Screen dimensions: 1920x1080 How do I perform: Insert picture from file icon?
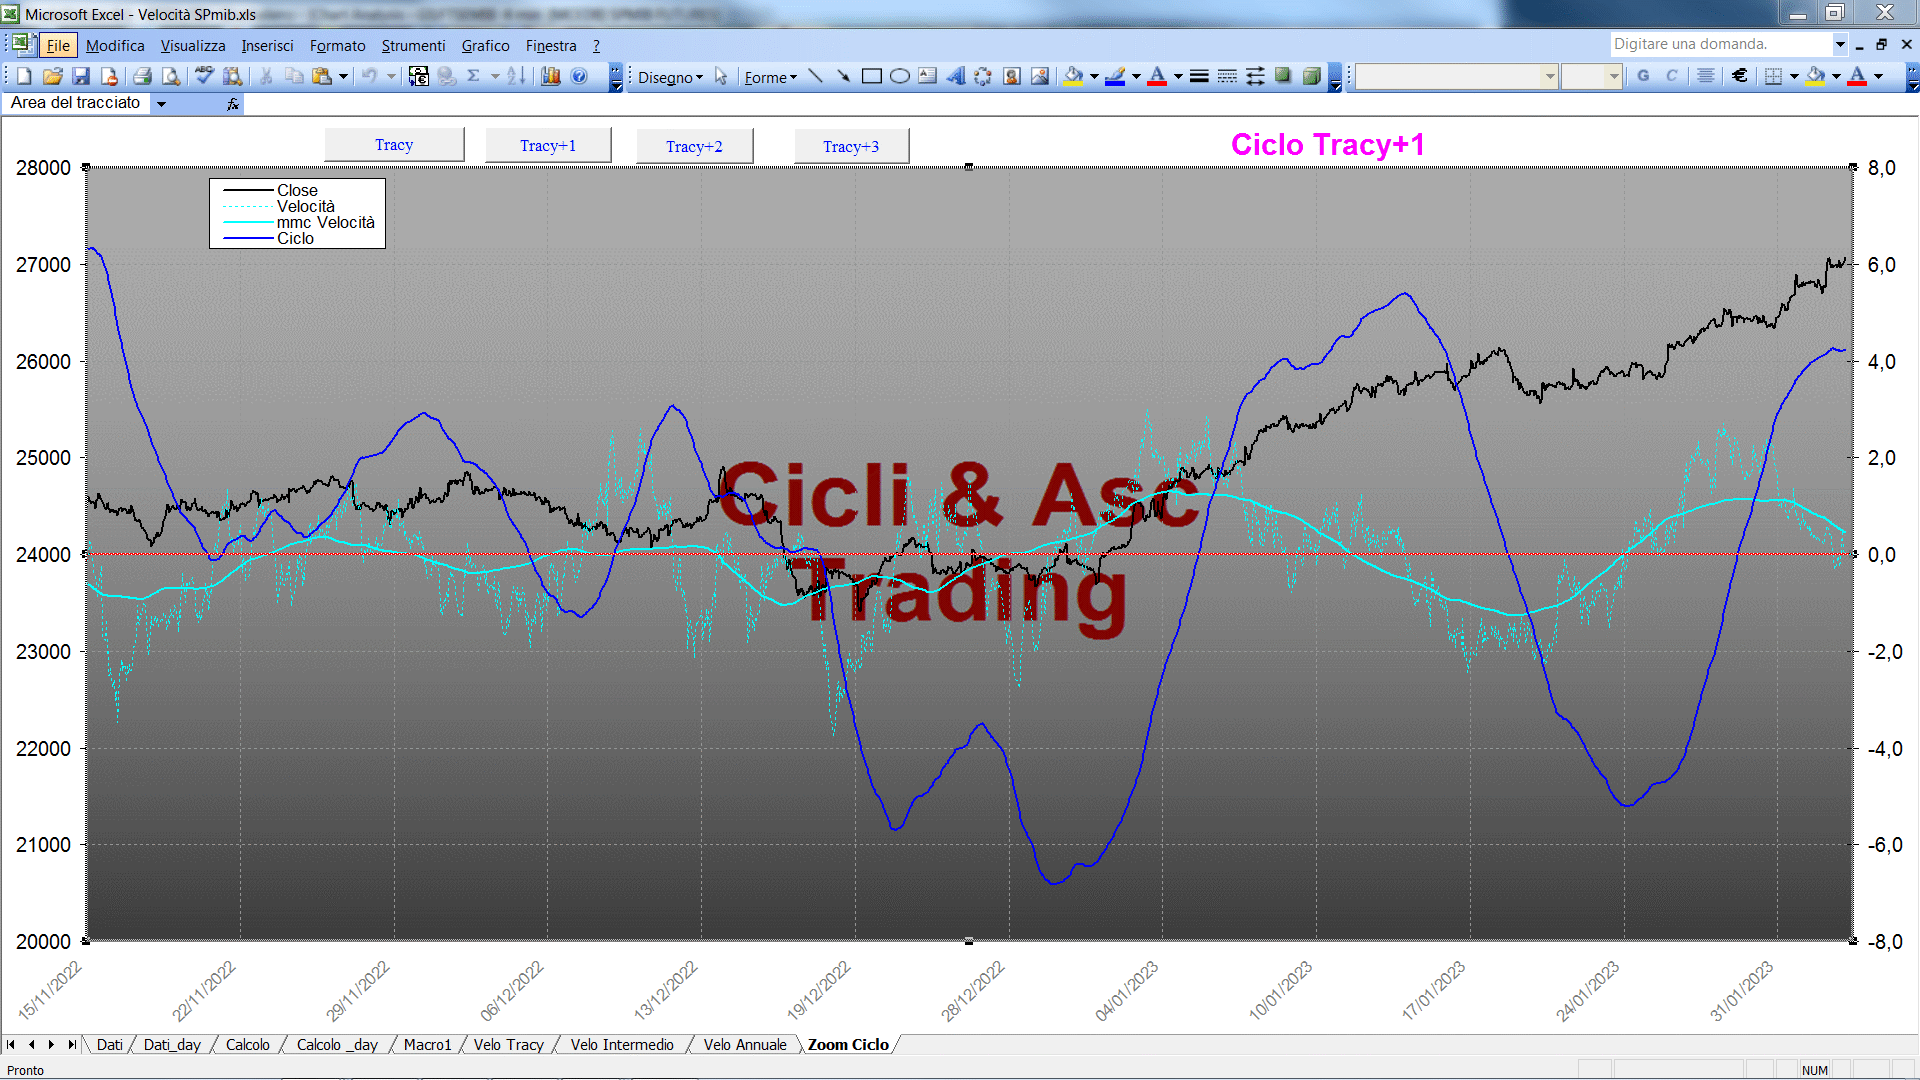[x=1040, y=77]
